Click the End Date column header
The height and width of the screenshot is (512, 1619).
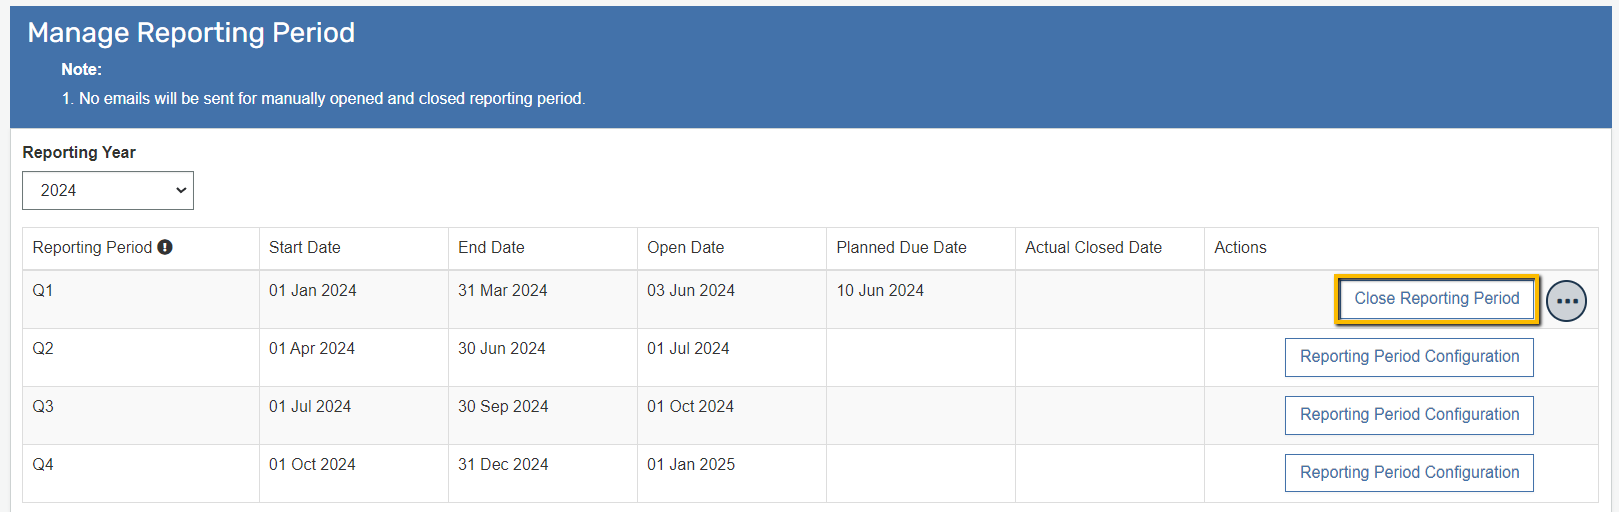[x=491, y=248]
